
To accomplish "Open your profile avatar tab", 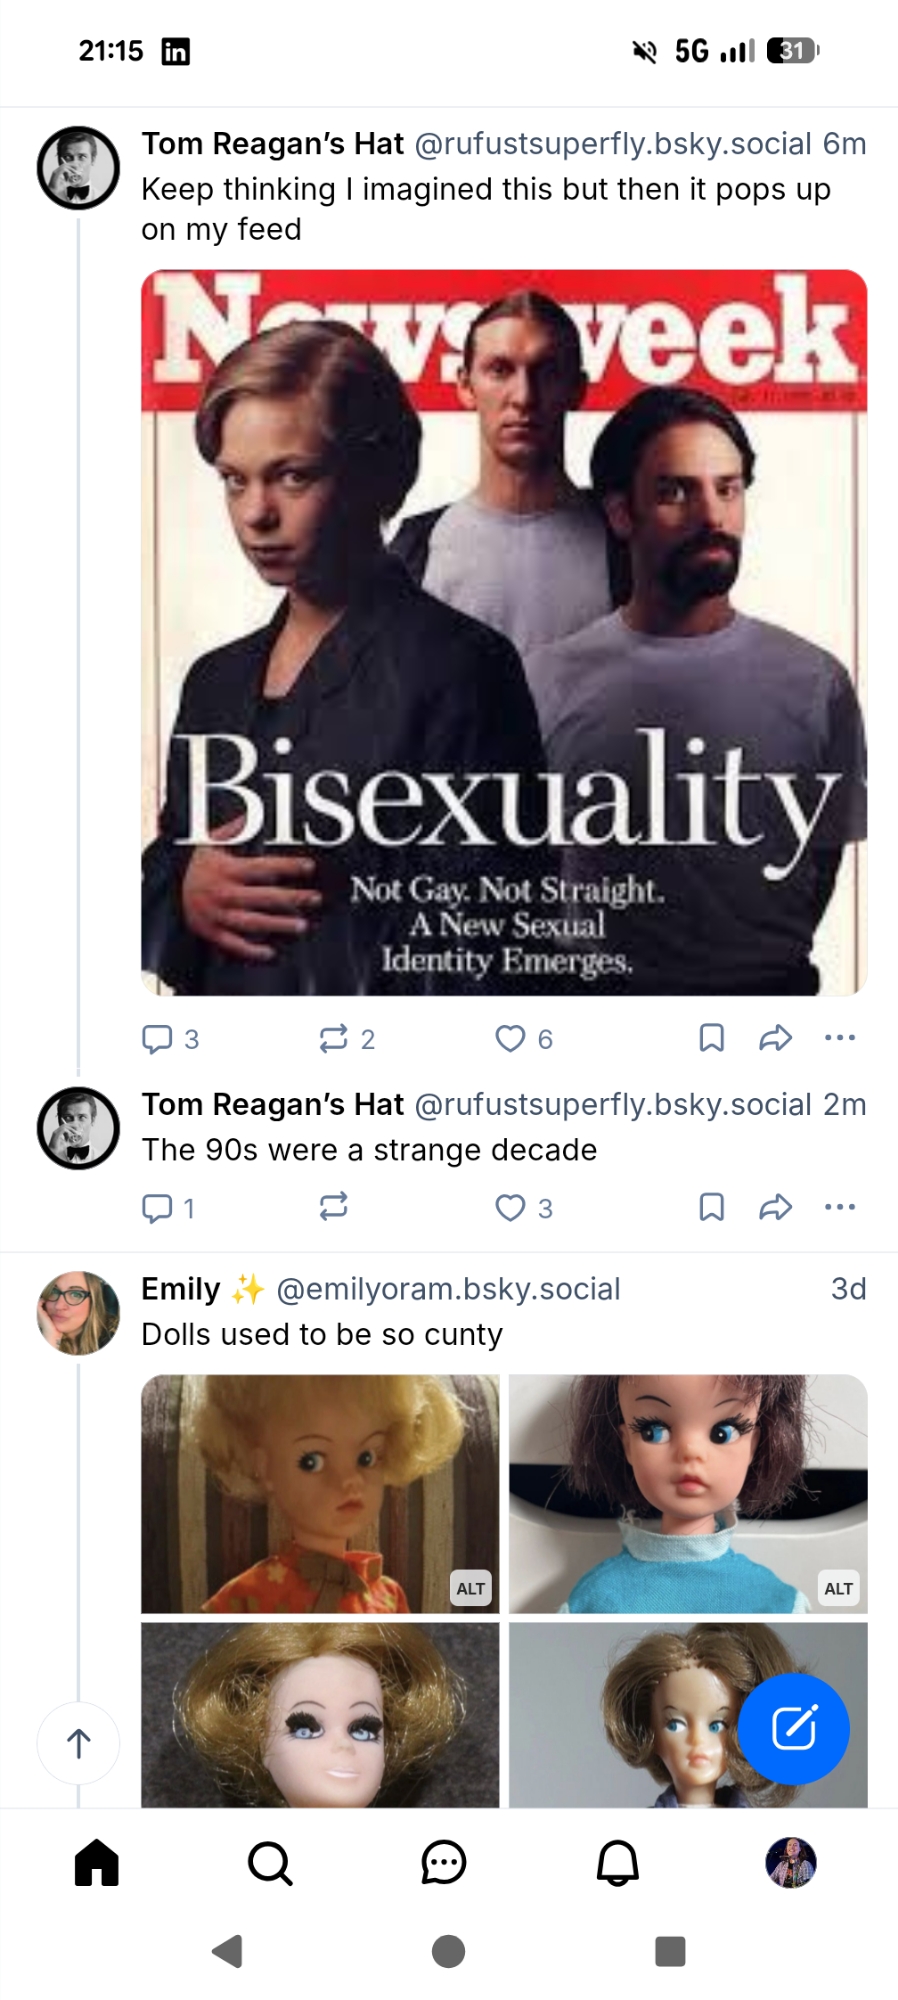I will pos(790,1863).
